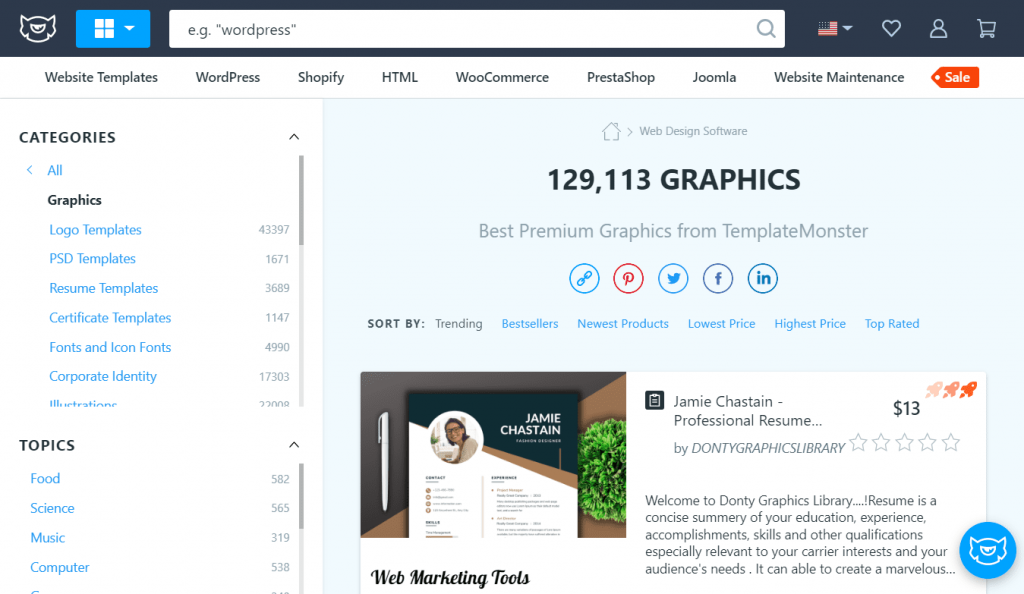Viewport: 1024px width, 594px height.
Task: Click the topics list scrollbar
Action: (301, 496)
